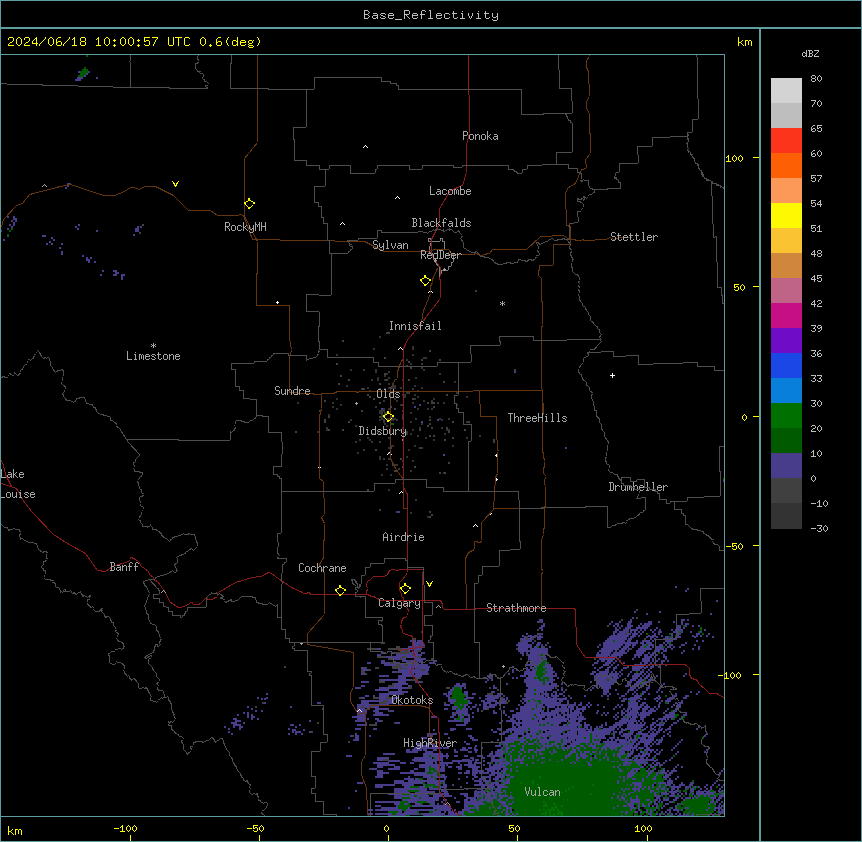
Task: Click the km unit label at top right
Action: (744, 42)
